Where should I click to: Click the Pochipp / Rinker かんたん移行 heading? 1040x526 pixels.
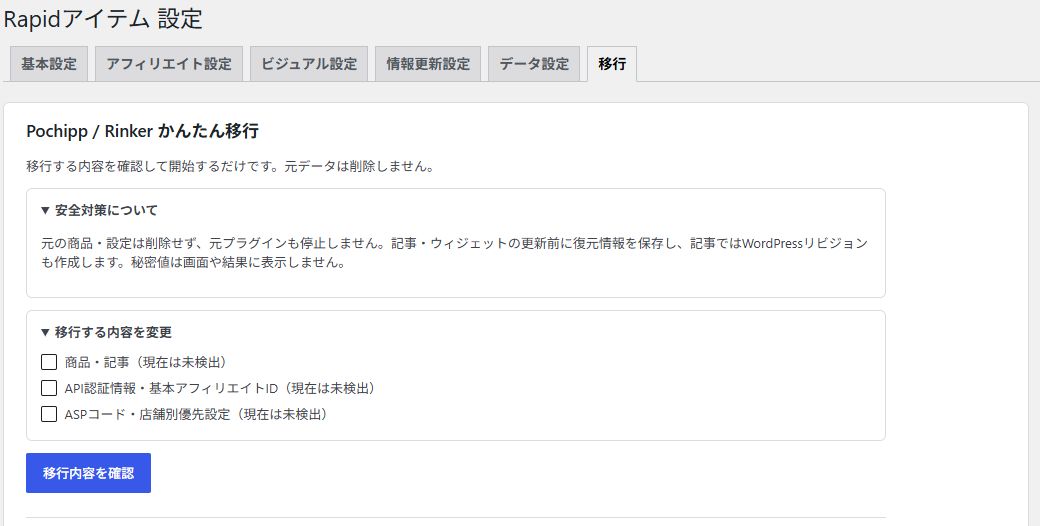143,131
